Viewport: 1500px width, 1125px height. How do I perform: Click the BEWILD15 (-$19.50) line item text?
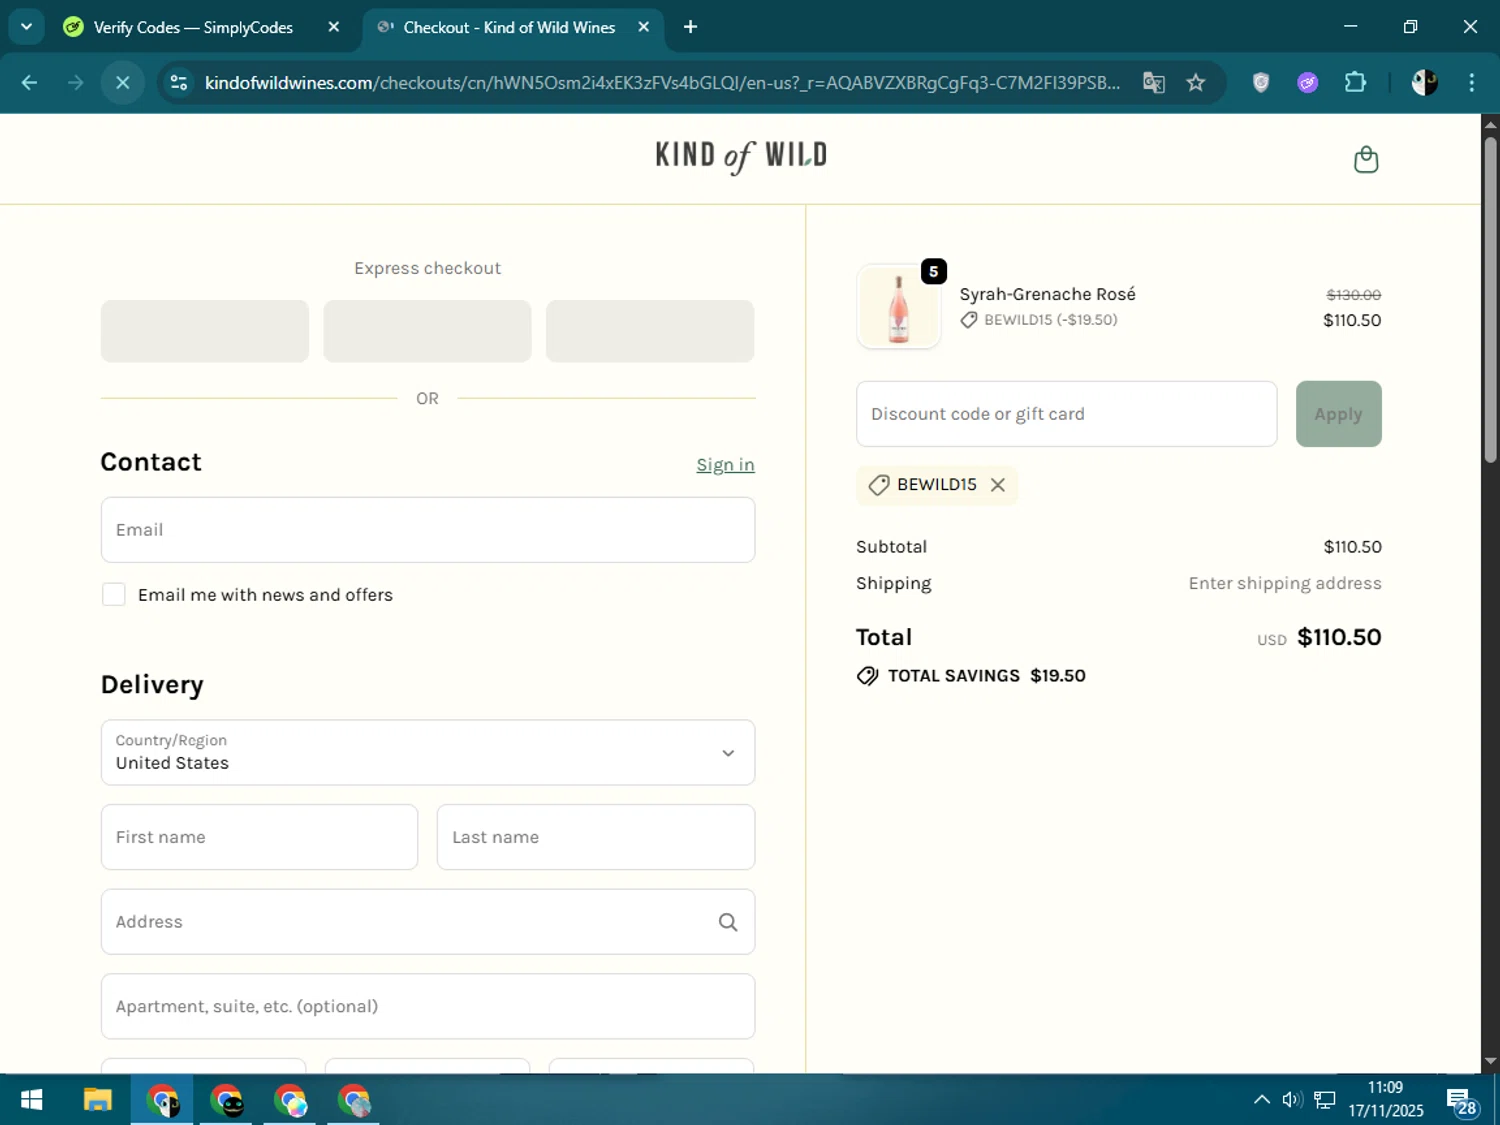click(x=1050, y=320)
